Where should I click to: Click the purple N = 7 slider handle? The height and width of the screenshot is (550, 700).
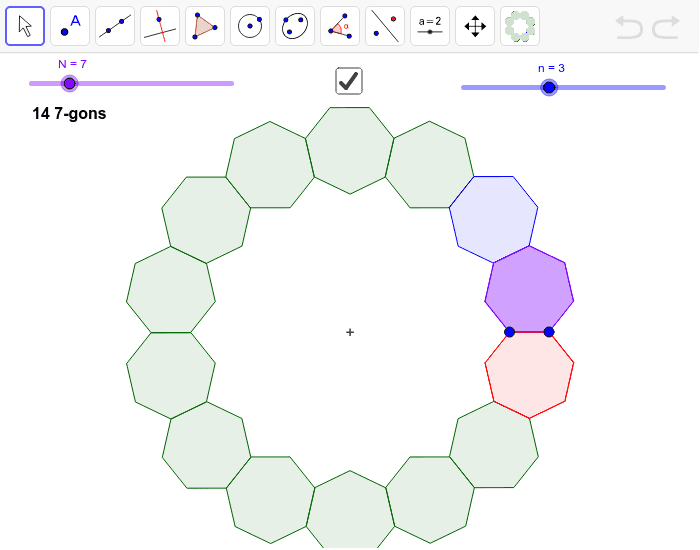tap(69, 83)
